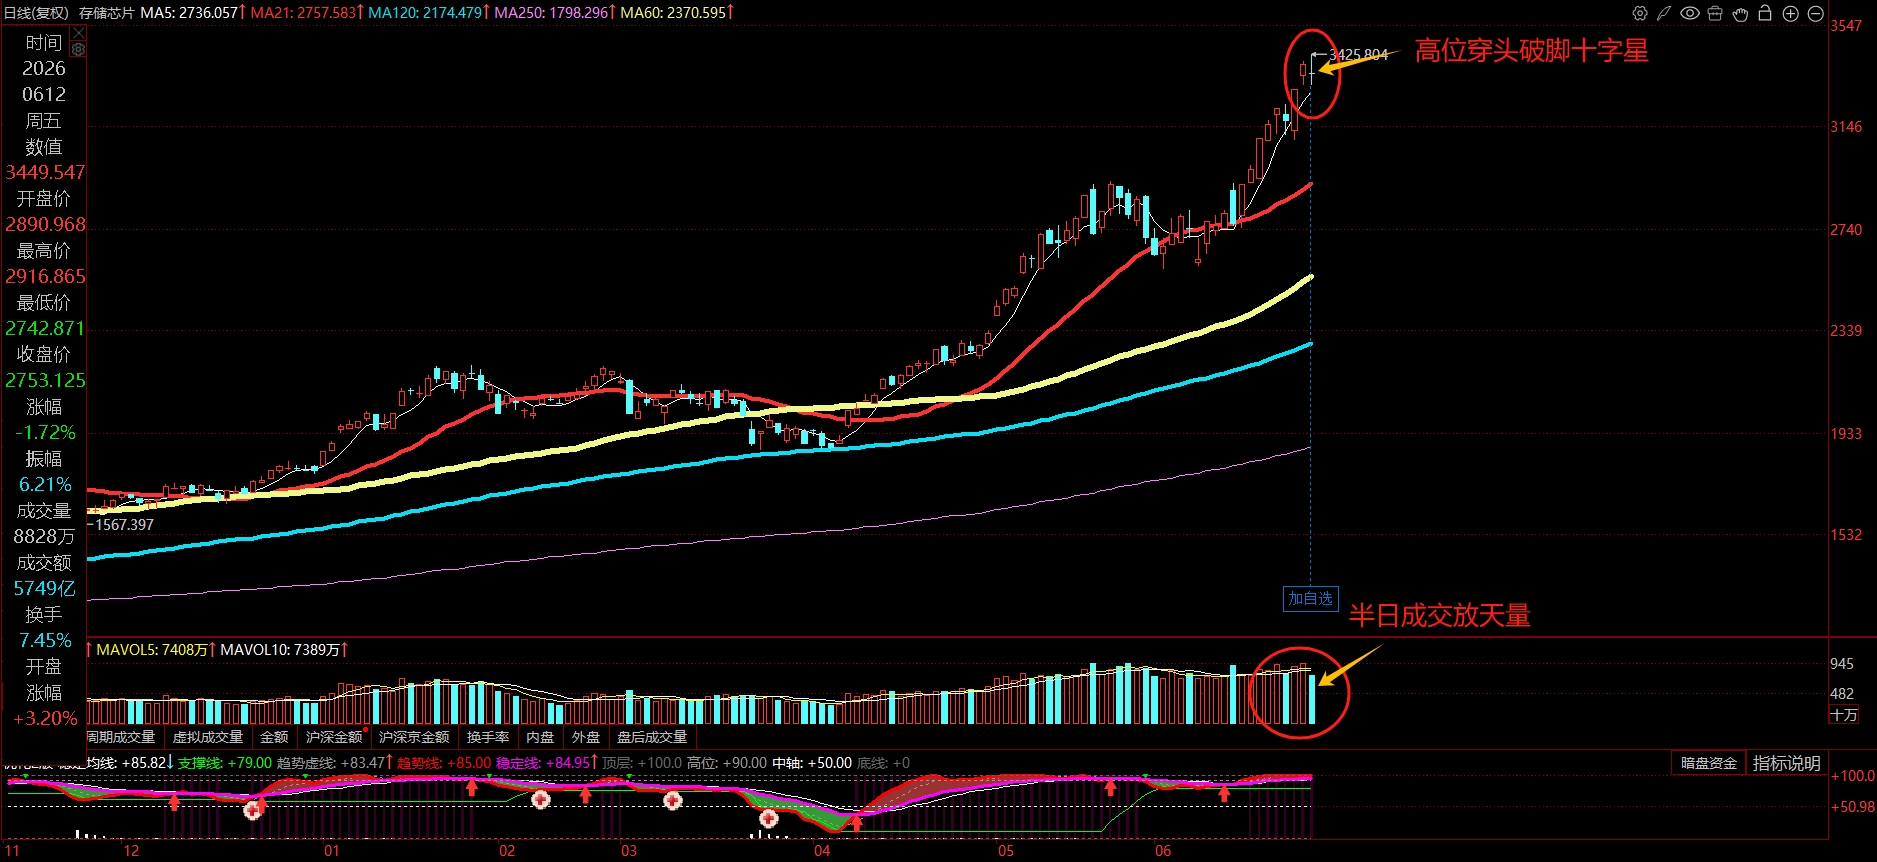Click the 趋势线: +85.00 indicator value
The width and height of the screenshot is (1877, 862).
coord(444,763)
